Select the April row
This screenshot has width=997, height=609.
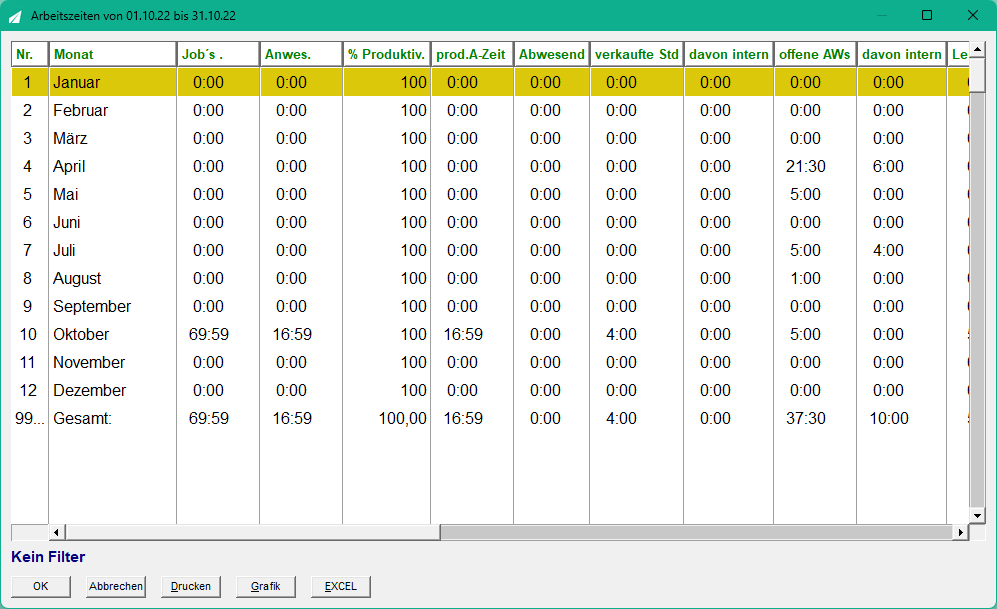(x=490, y=166)
